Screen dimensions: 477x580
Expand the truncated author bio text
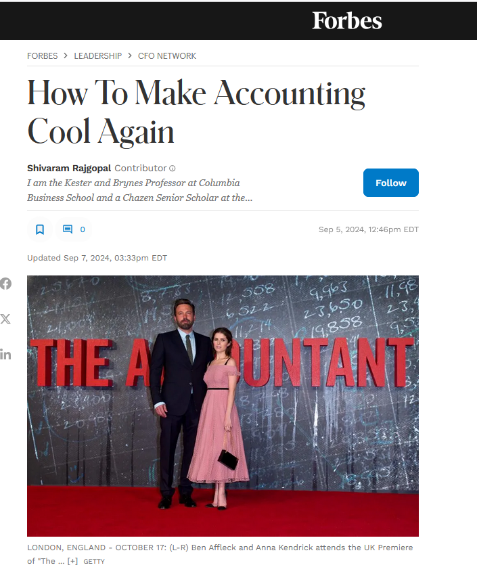click(140, 190)
